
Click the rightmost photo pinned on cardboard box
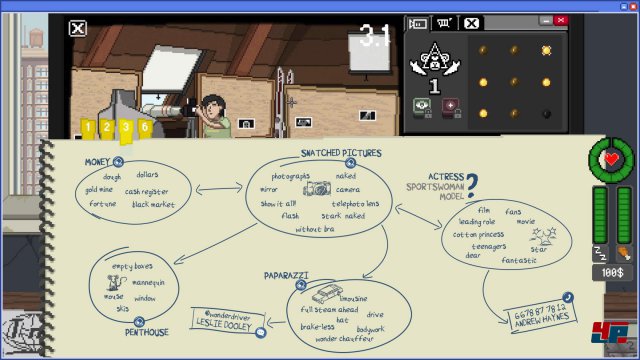click(367, 116)
